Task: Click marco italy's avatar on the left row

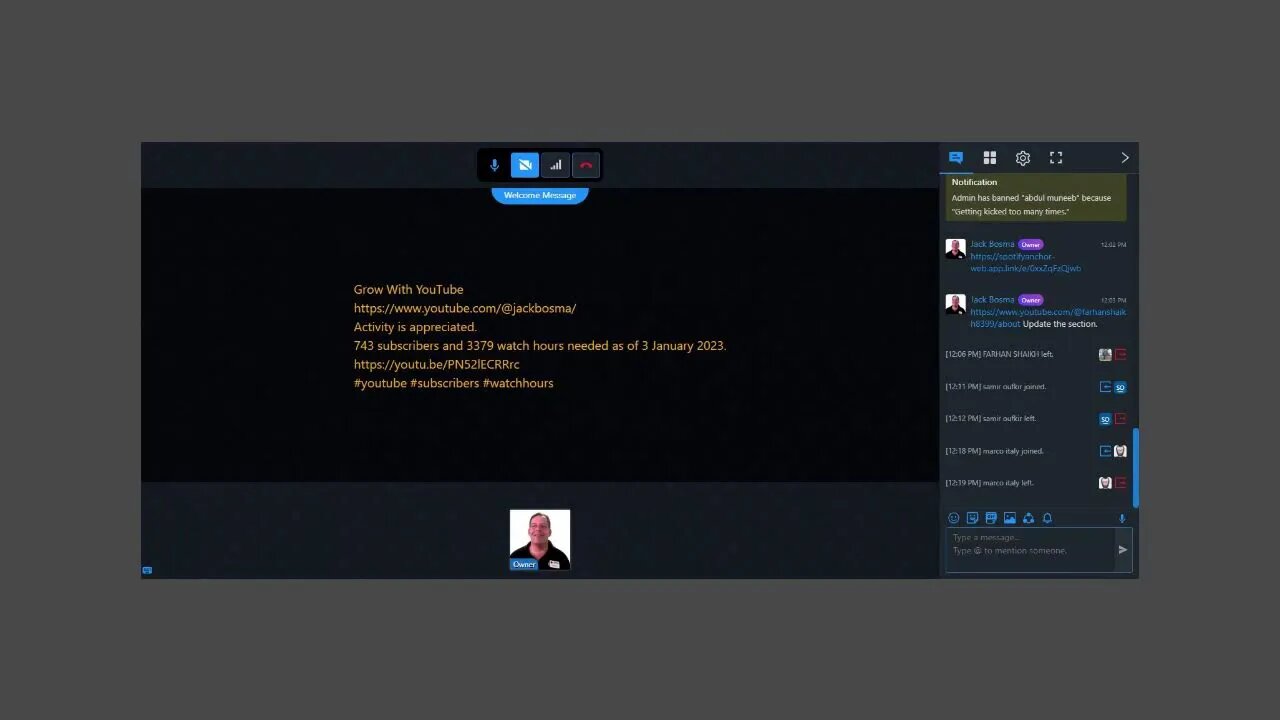Action: pos(1105,483)
